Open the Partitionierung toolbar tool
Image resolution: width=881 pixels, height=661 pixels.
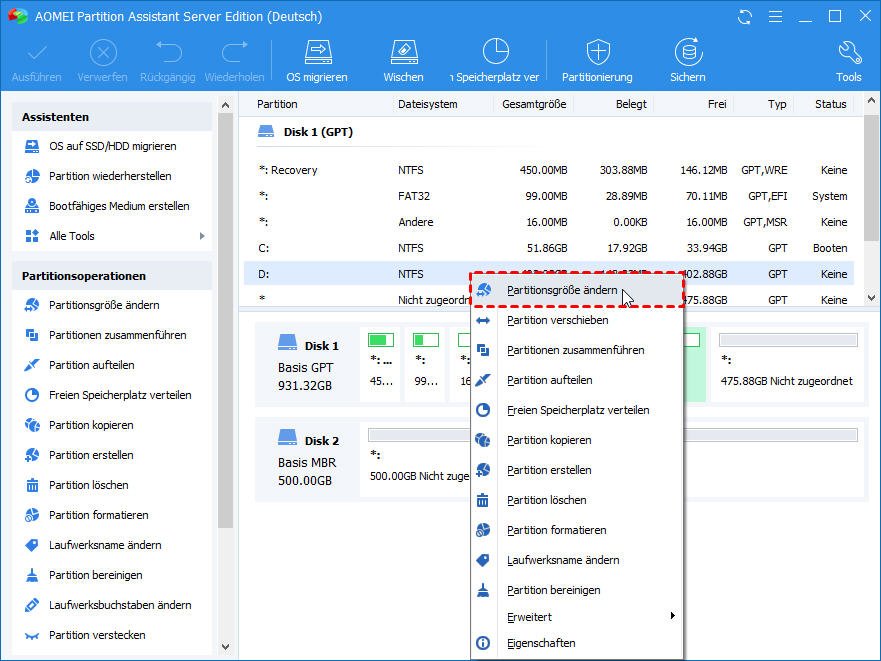click(597, 60)
